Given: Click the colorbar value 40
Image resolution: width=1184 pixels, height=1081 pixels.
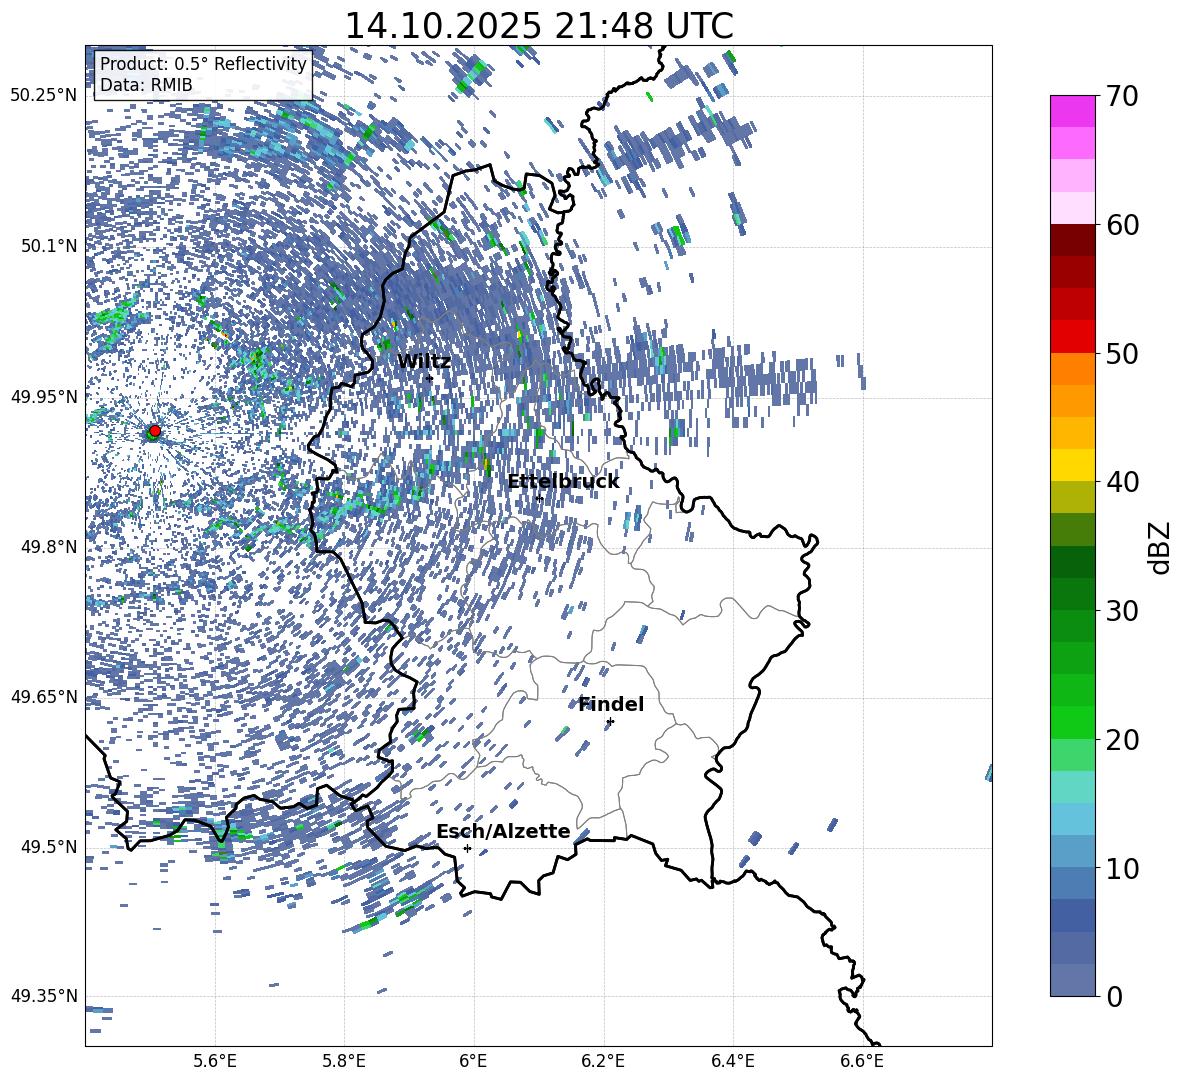Looking at the screenshot, I should coord(1122,482).
